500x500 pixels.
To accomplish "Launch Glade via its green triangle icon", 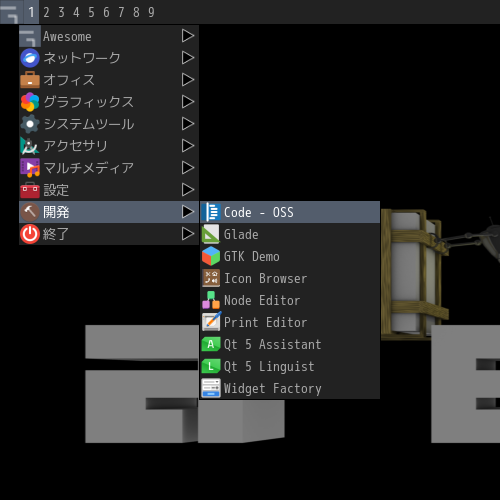I will (211, 234).
